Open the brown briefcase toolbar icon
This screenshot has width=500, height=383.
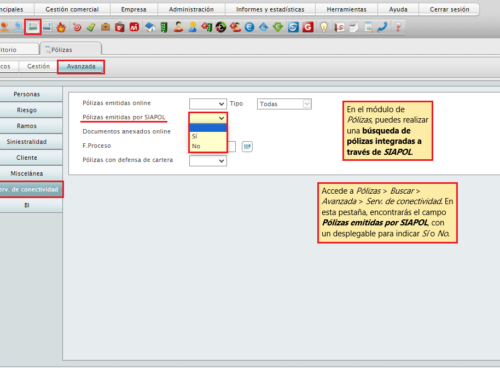[105, 27]
